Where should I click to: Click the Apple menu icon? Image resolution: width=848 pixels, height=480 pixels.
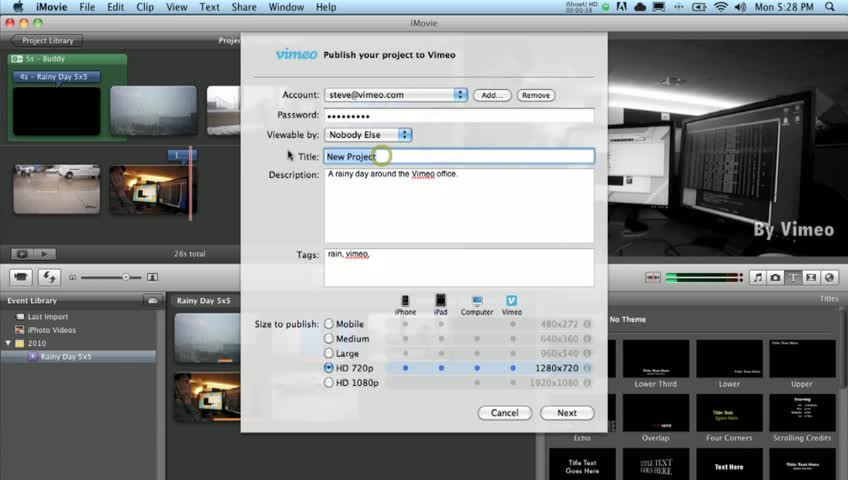click(x=18, y=7)
